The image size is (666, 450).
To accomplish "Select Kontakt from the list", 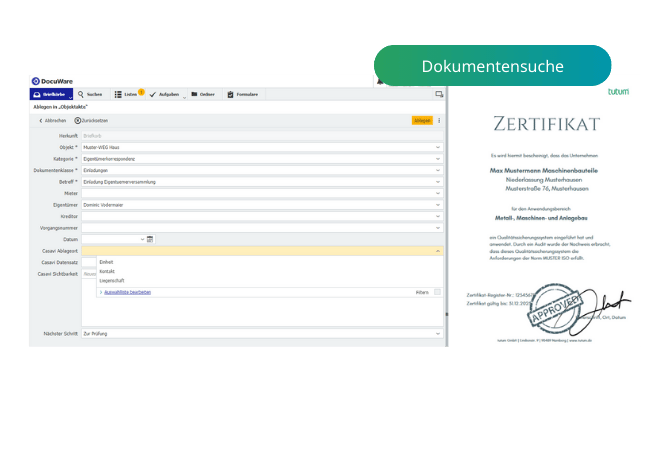I will coord(107,272).
